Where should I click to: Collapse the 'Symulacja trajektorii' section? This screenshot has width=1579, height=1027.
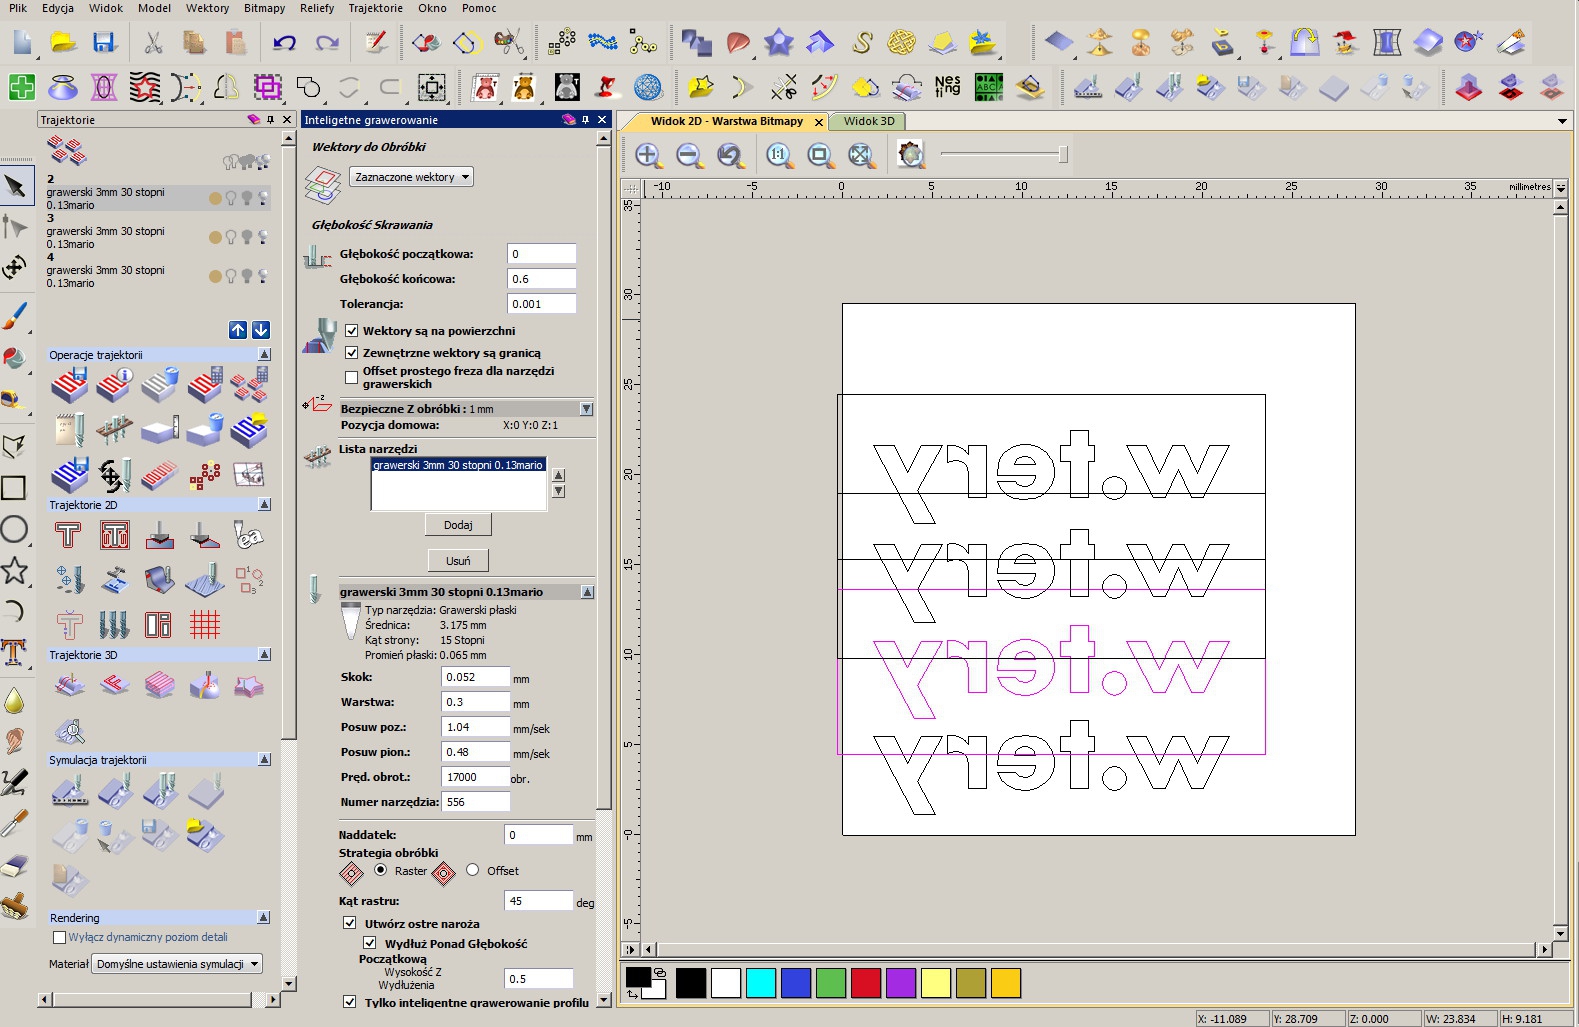coord(264,760)
